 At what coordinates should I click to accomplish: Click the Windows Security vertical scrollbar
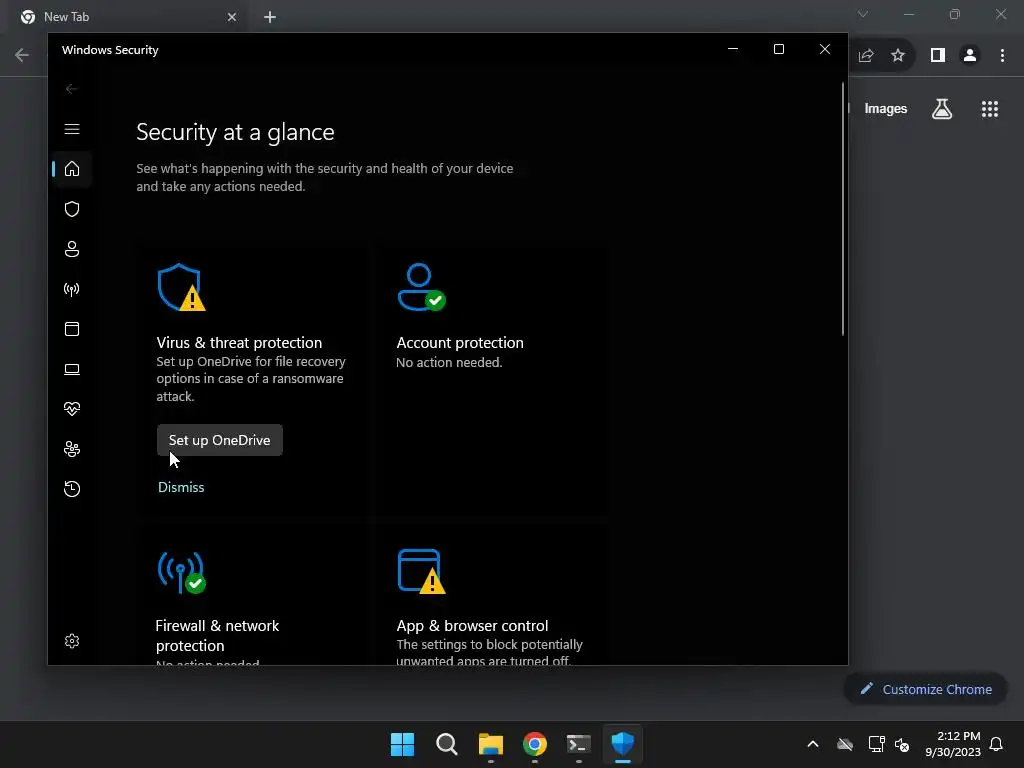coord(843,209)
